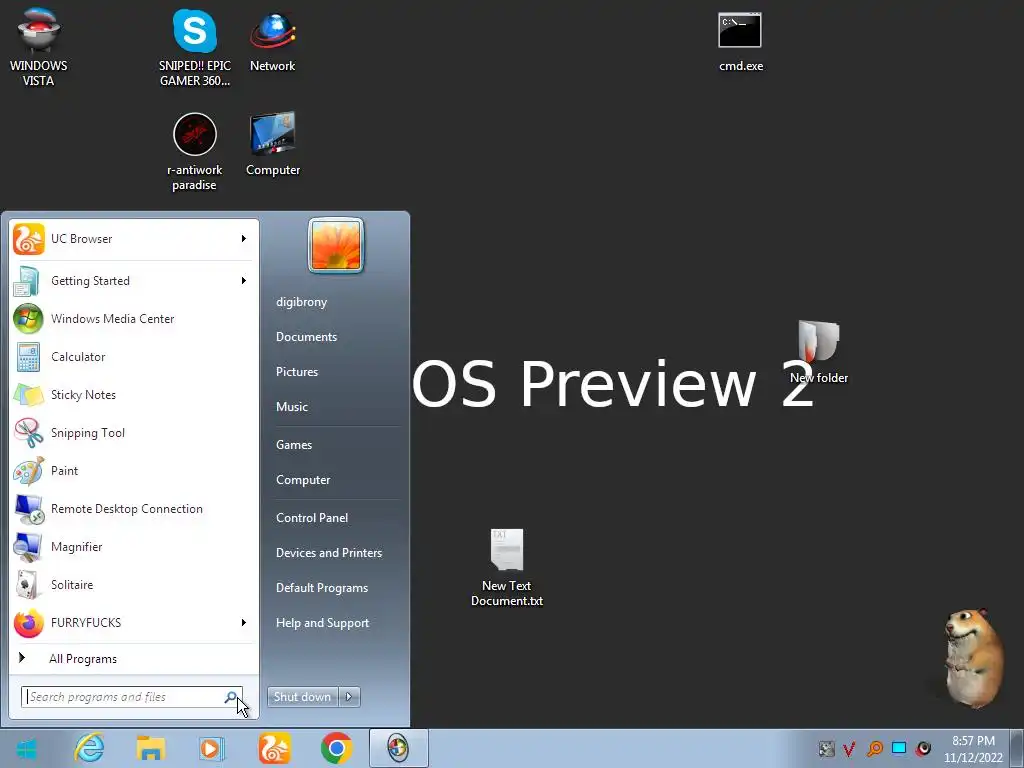
Task: Open Computer in Start menu right pane
Action: [x=303, y=480]
